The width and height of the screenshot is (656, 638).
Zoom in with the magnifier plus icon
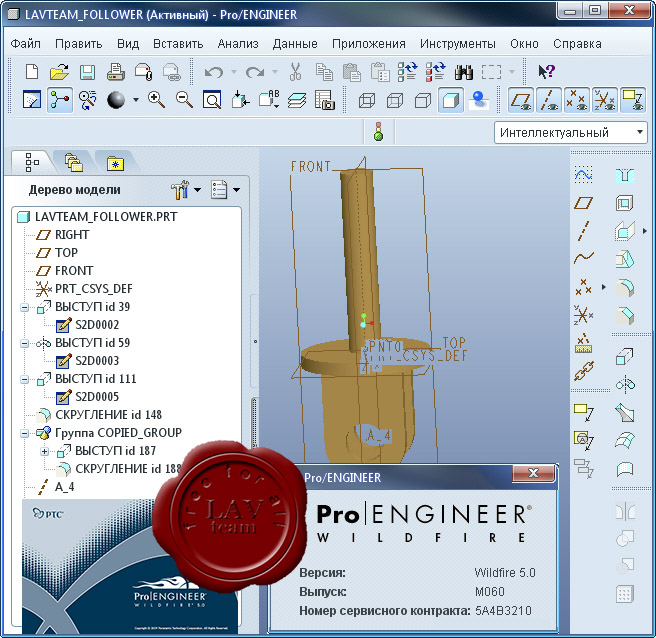click(x=156, y=100)
